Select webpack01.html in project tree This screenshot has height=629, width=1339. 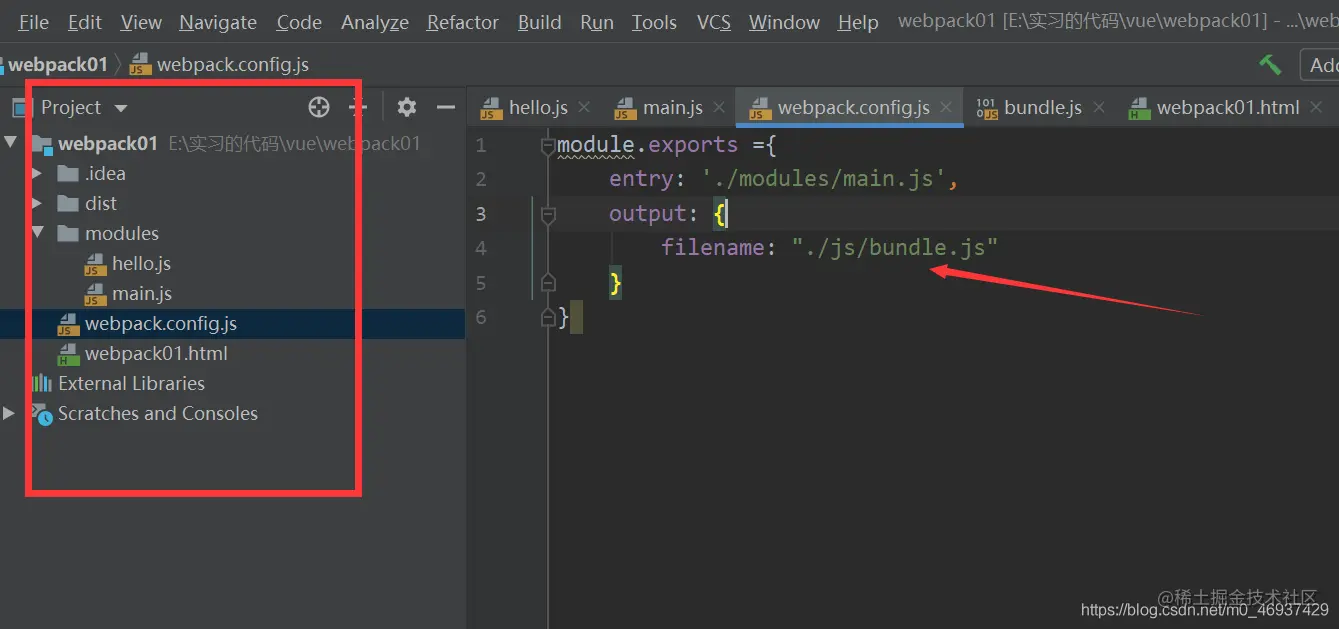tap(156, 353)
